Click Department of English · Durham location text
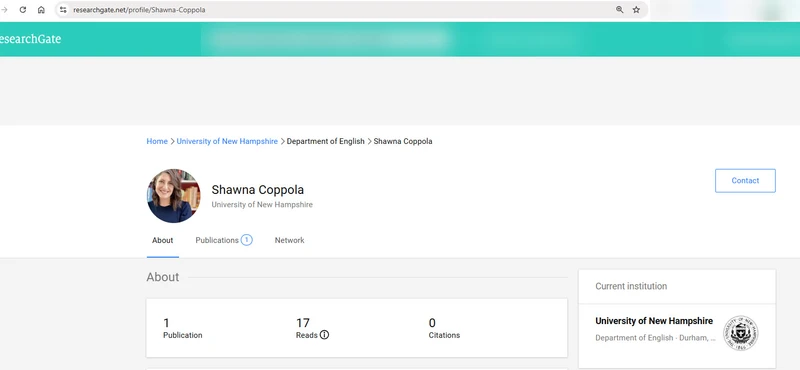800x370 pixels. [656, 338]
